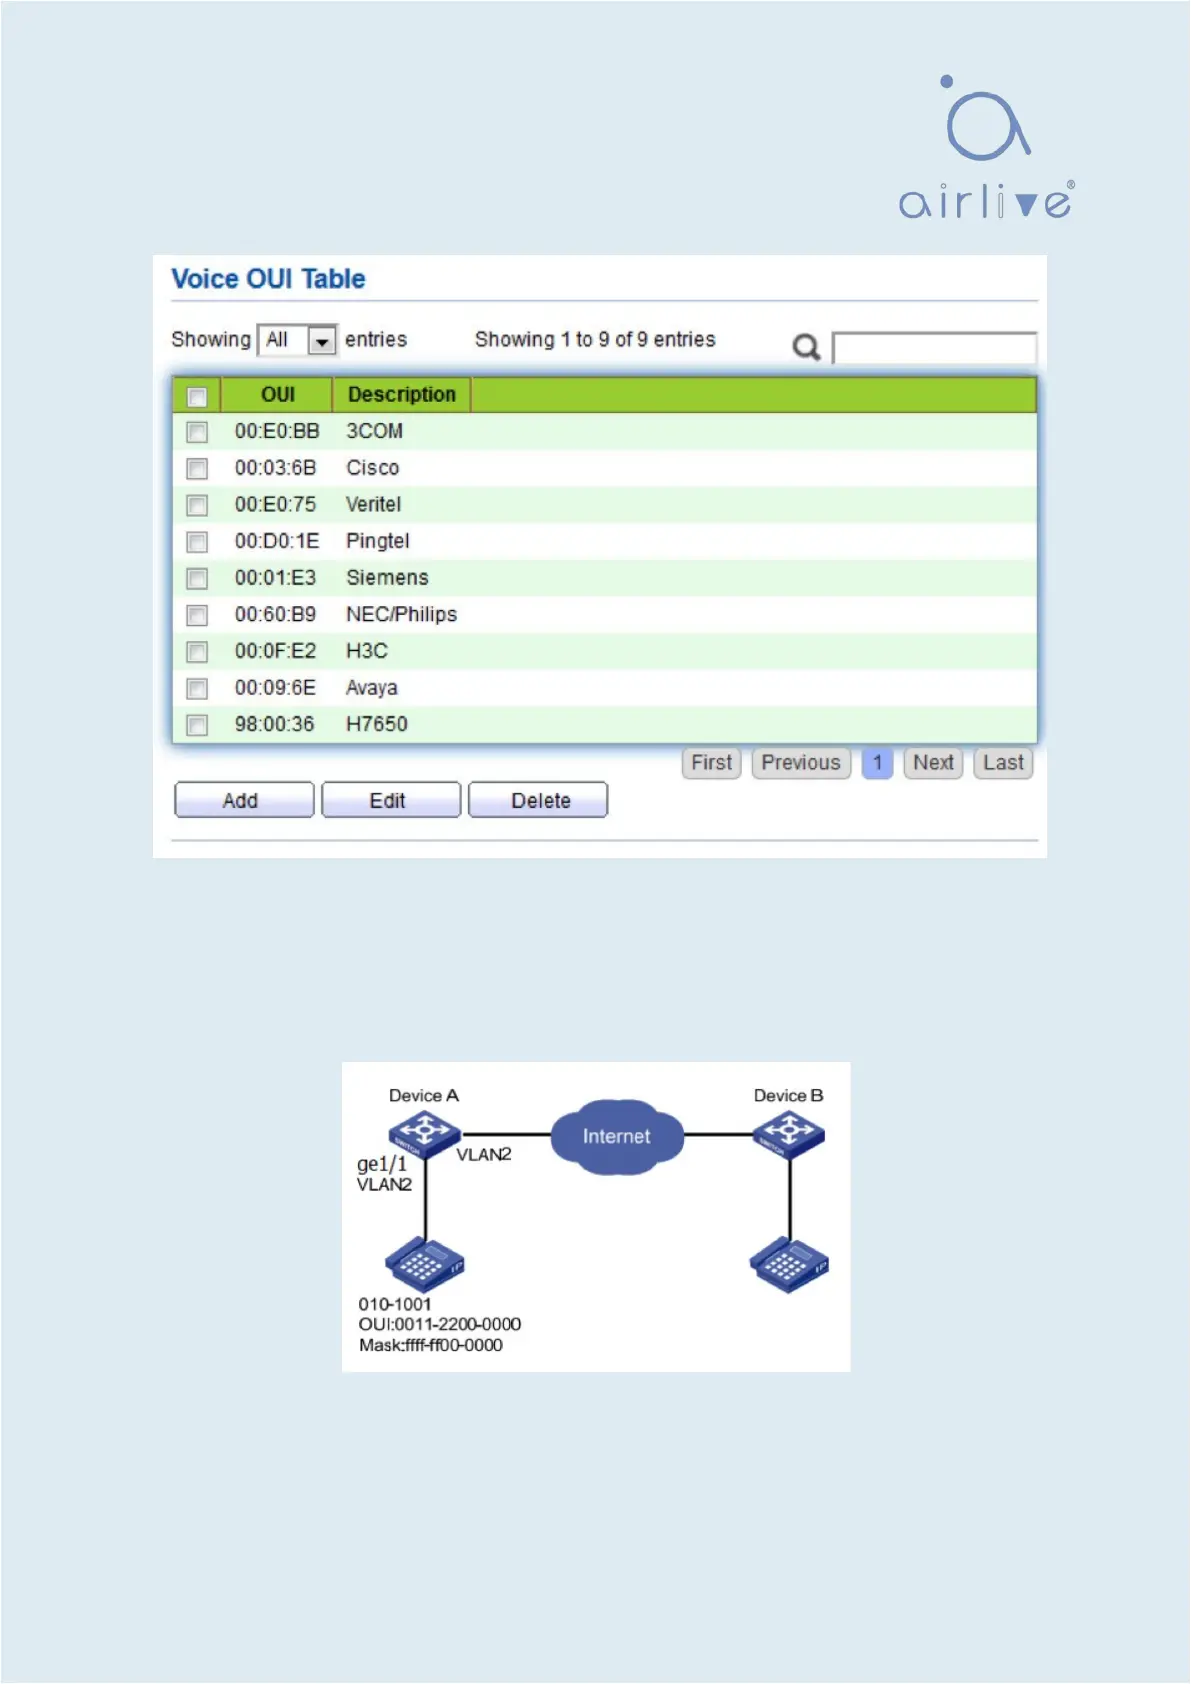Check the H7650 row checkbox
This screenshot has height=1684, width=1191.
(197, 725)
